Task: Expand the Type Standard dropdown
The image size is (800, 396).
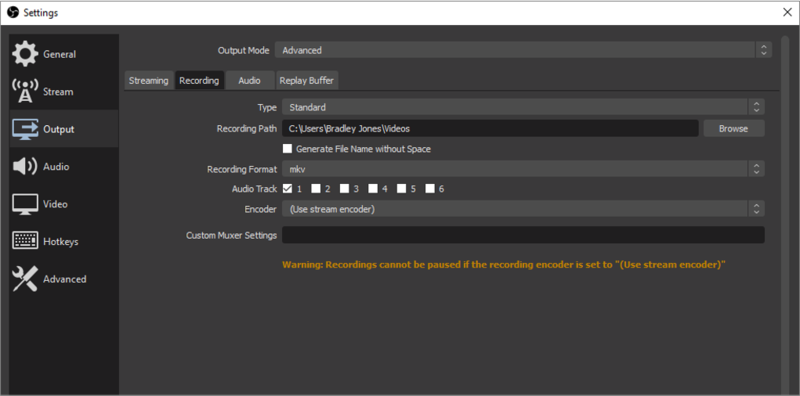Action: click(523, 107)
